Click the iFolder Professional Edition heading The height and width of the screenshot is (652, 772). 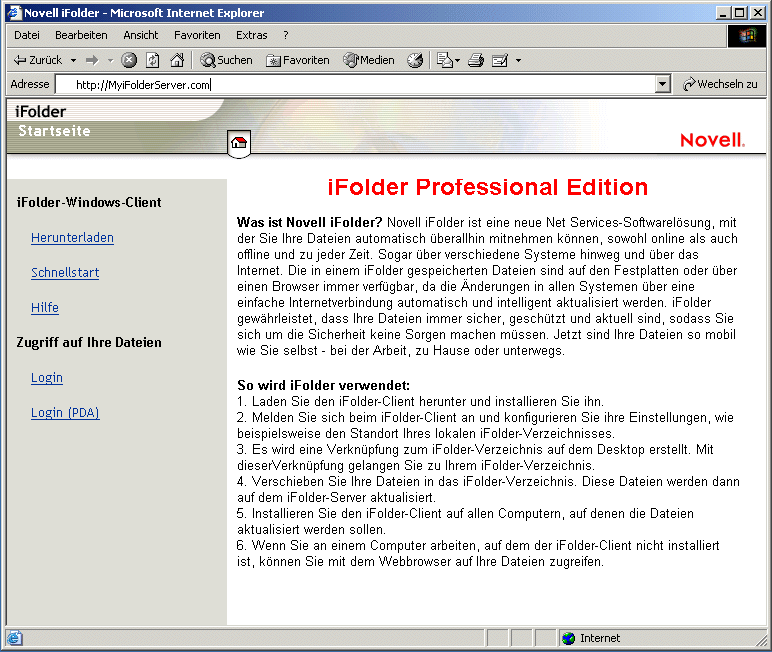coord(487,187)
